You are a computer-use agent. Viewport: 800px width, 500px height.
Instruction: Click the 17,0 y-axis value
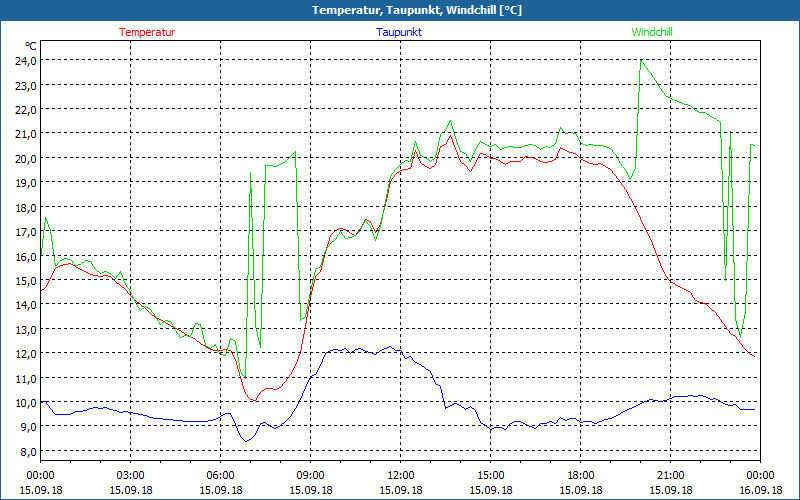(26, 232)
